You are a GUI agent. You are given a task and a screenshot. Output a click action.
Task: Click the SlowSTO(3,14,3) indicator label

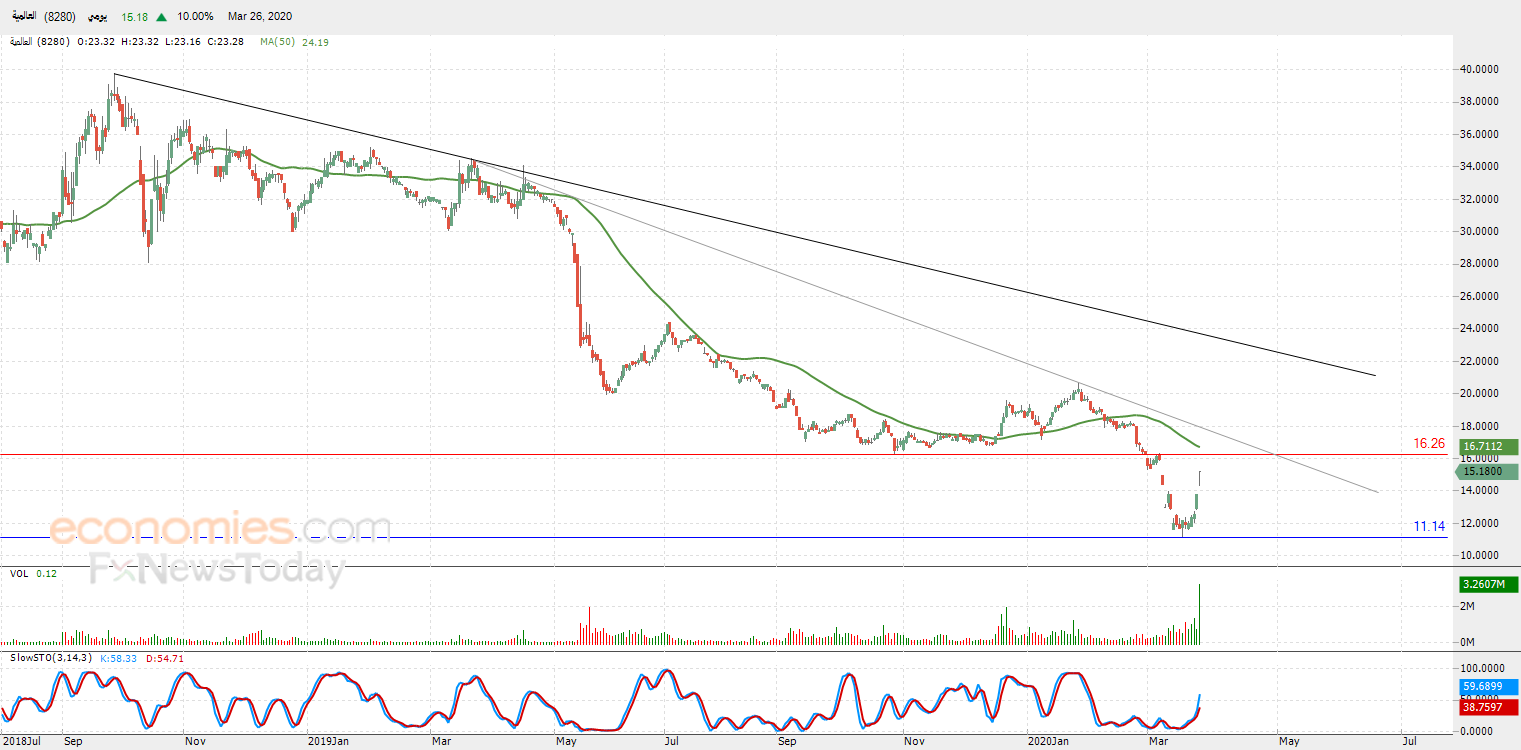pyautogui.click(x=53, y=658)
